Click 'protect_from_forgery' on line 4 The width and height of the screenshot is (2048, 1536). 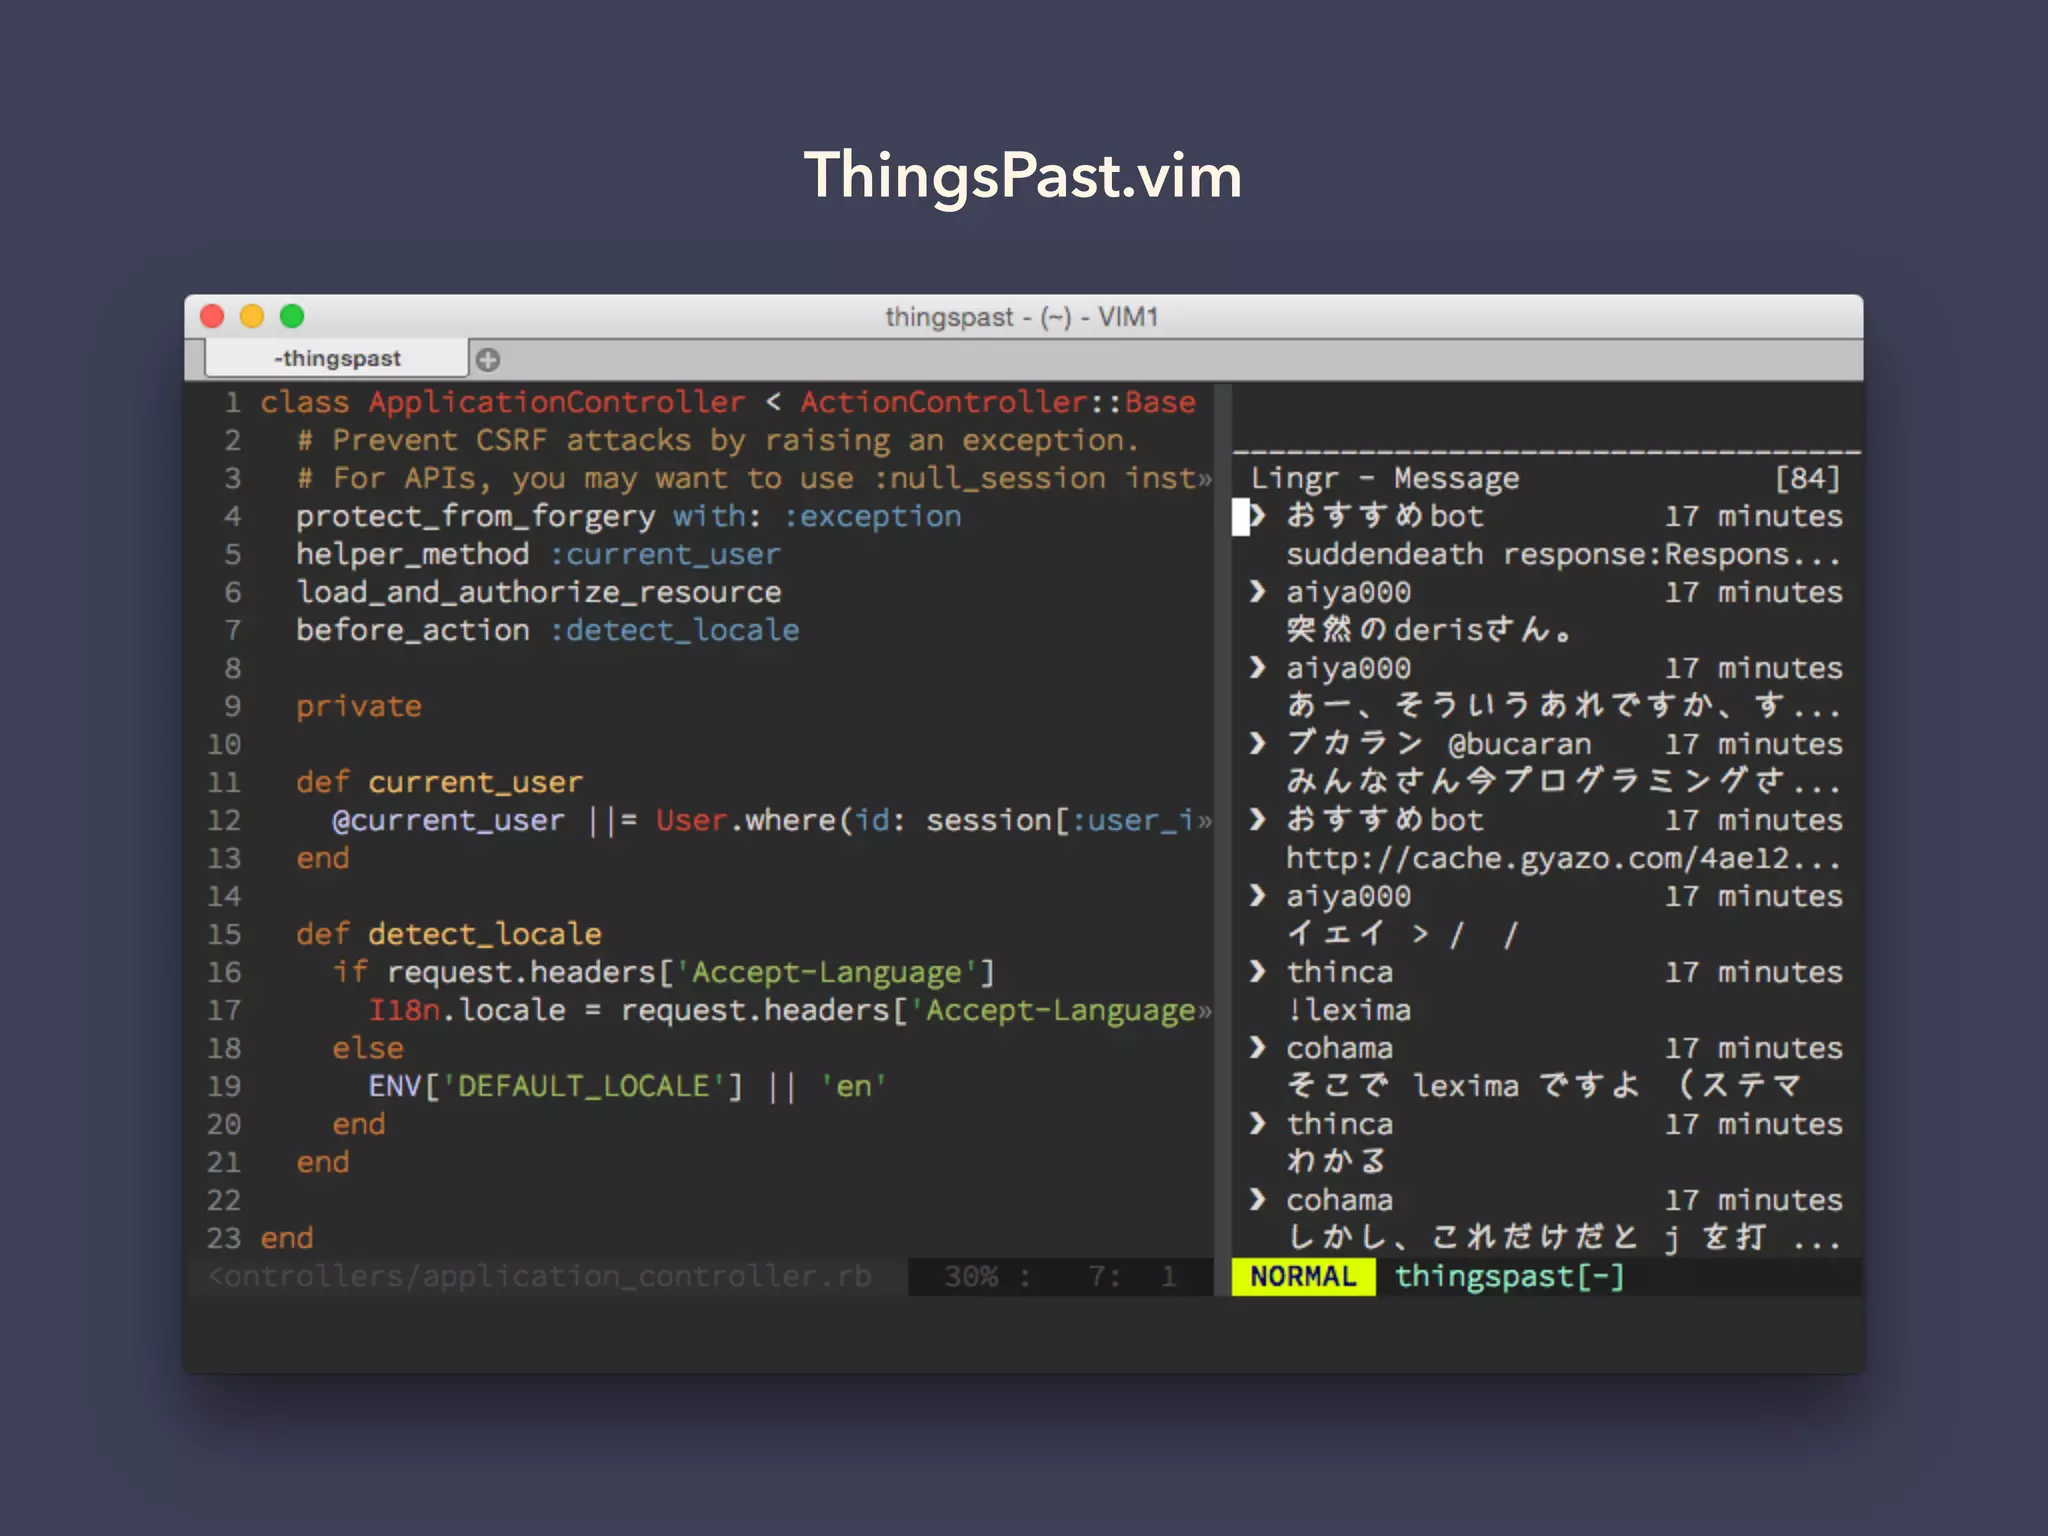[475, 517]
